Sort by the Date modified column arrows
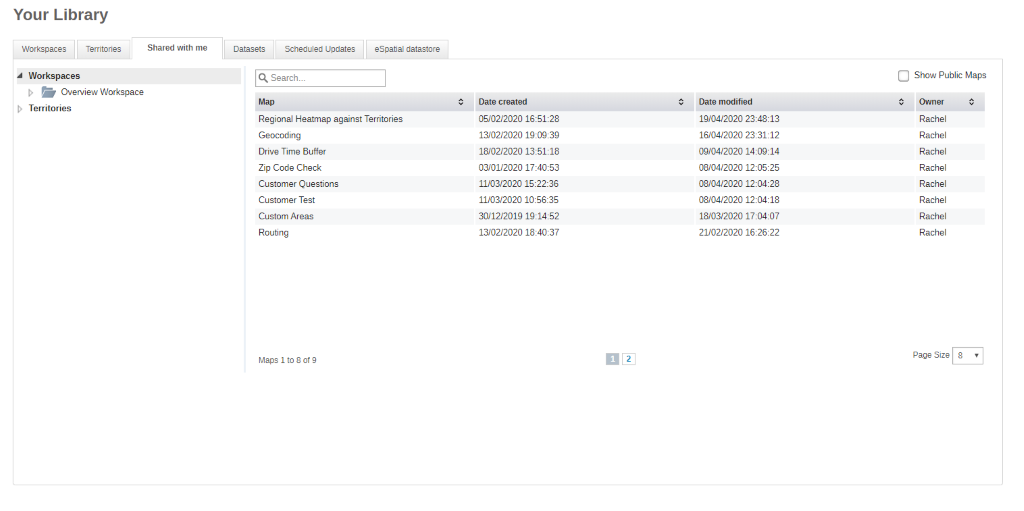The width and height of the screenshot is (1024, 511). (x=901, y=102)
